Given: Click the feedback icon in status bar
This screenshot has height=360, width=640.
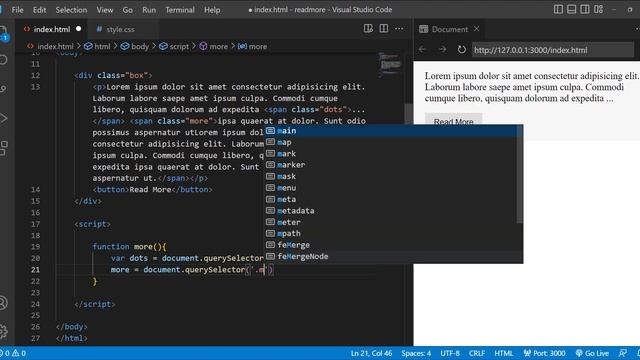Looking at the screenshot, I should (622, 353).
